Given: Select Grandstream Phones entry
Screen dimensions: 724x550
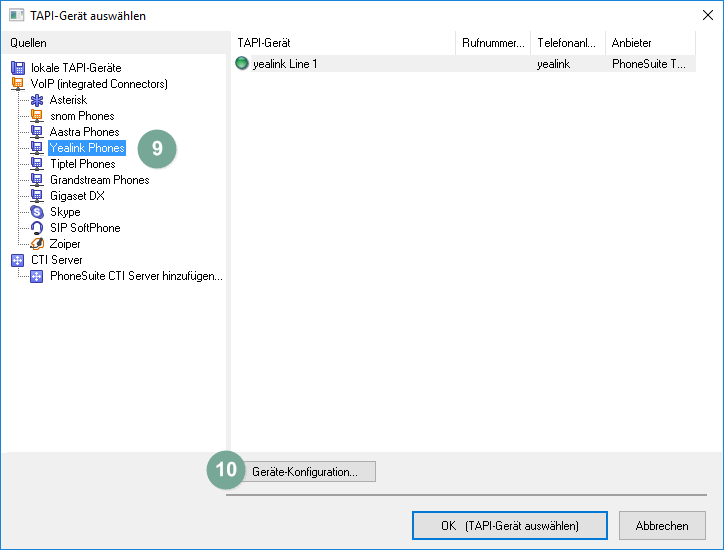Looking at the screenshot, I should click(x=99, y=180).
